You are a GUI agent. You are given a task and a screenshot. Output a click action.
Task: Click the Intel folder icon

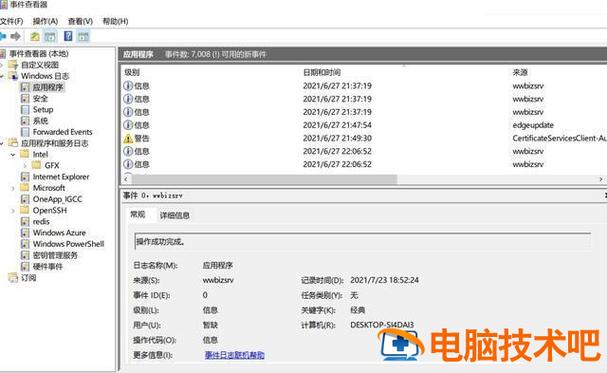[25, 154]
